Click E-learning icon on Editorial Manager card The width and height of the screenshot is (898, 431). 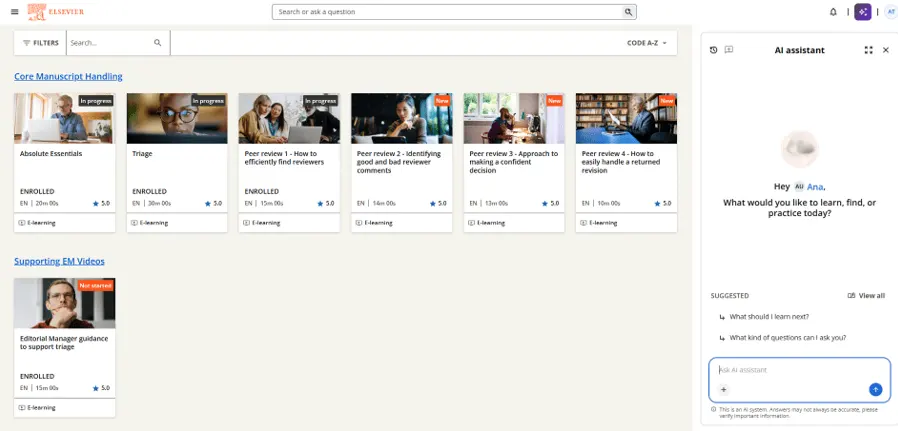22,408
